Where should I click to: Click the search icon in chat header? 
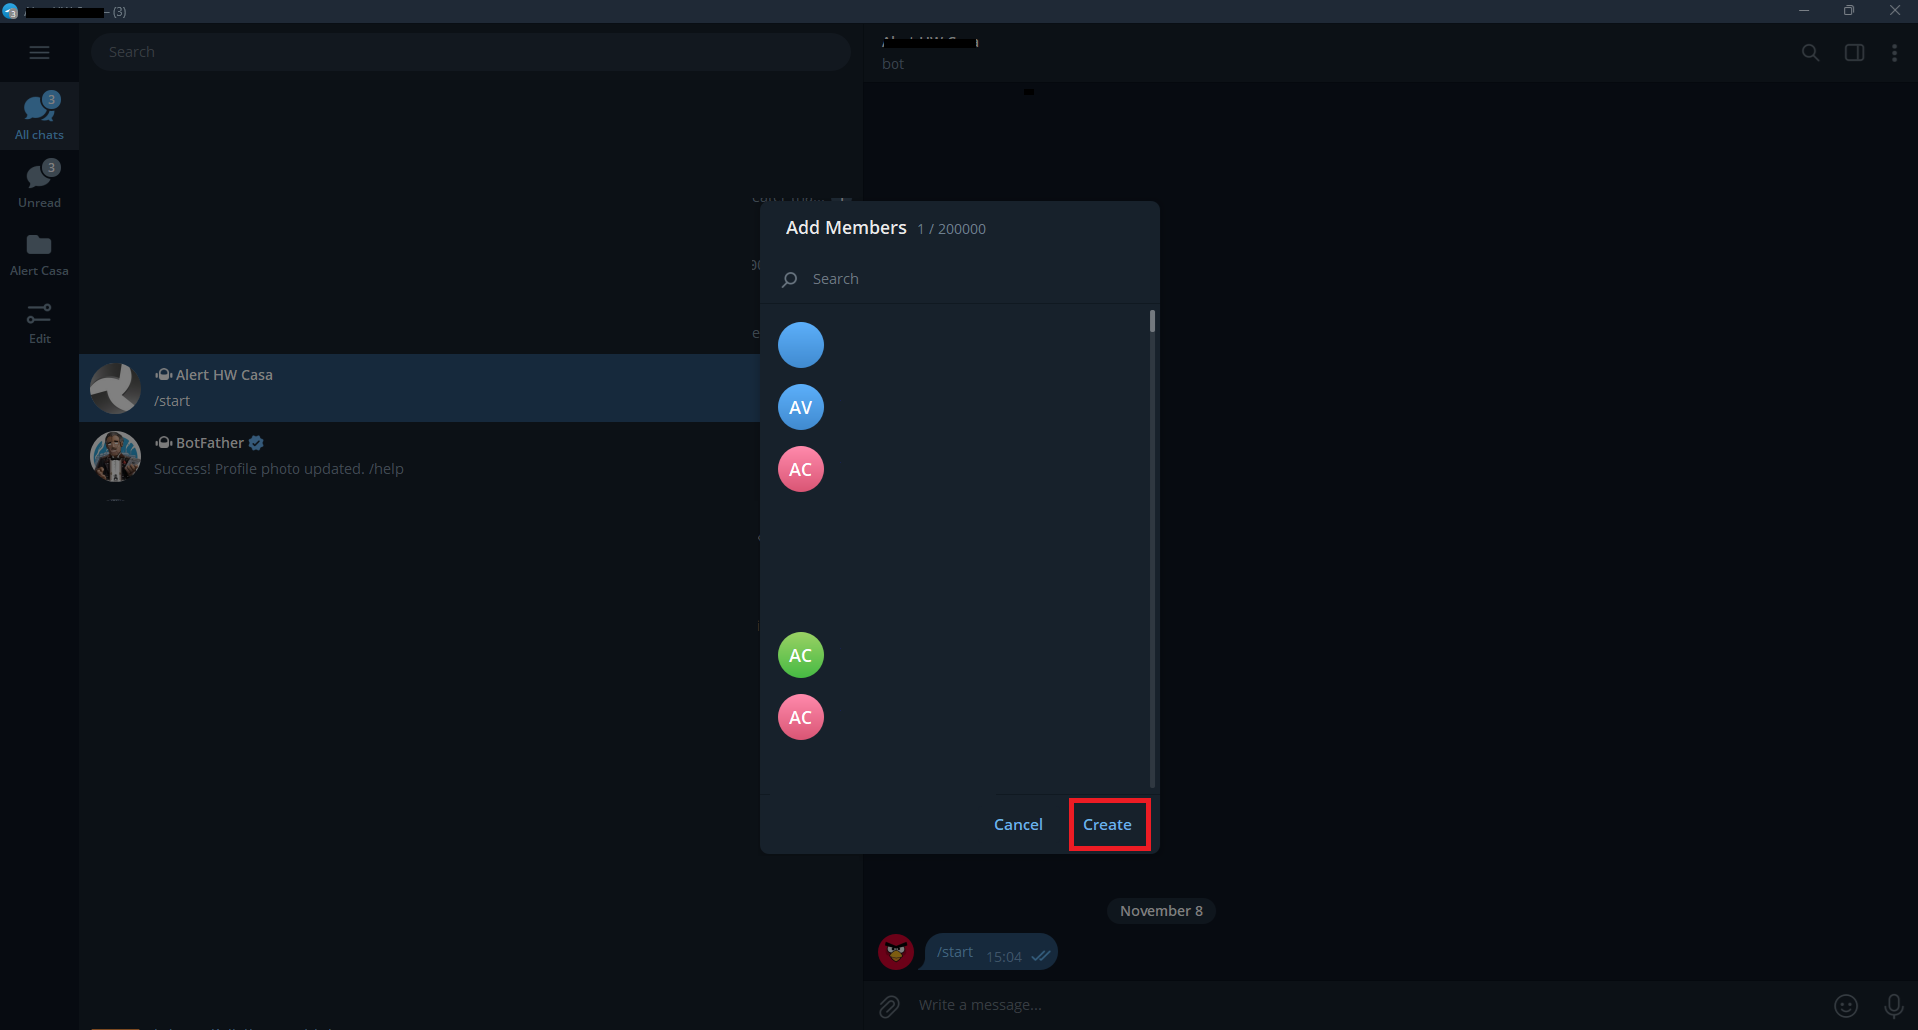point(1810,52)
